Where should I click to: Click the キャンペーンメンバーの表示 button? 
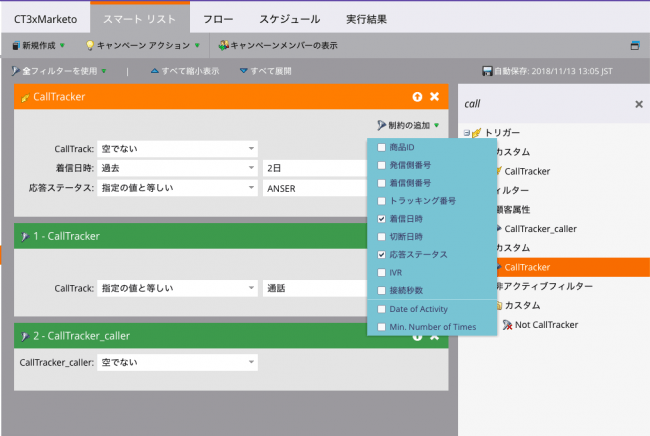click(x=278, y=45)
